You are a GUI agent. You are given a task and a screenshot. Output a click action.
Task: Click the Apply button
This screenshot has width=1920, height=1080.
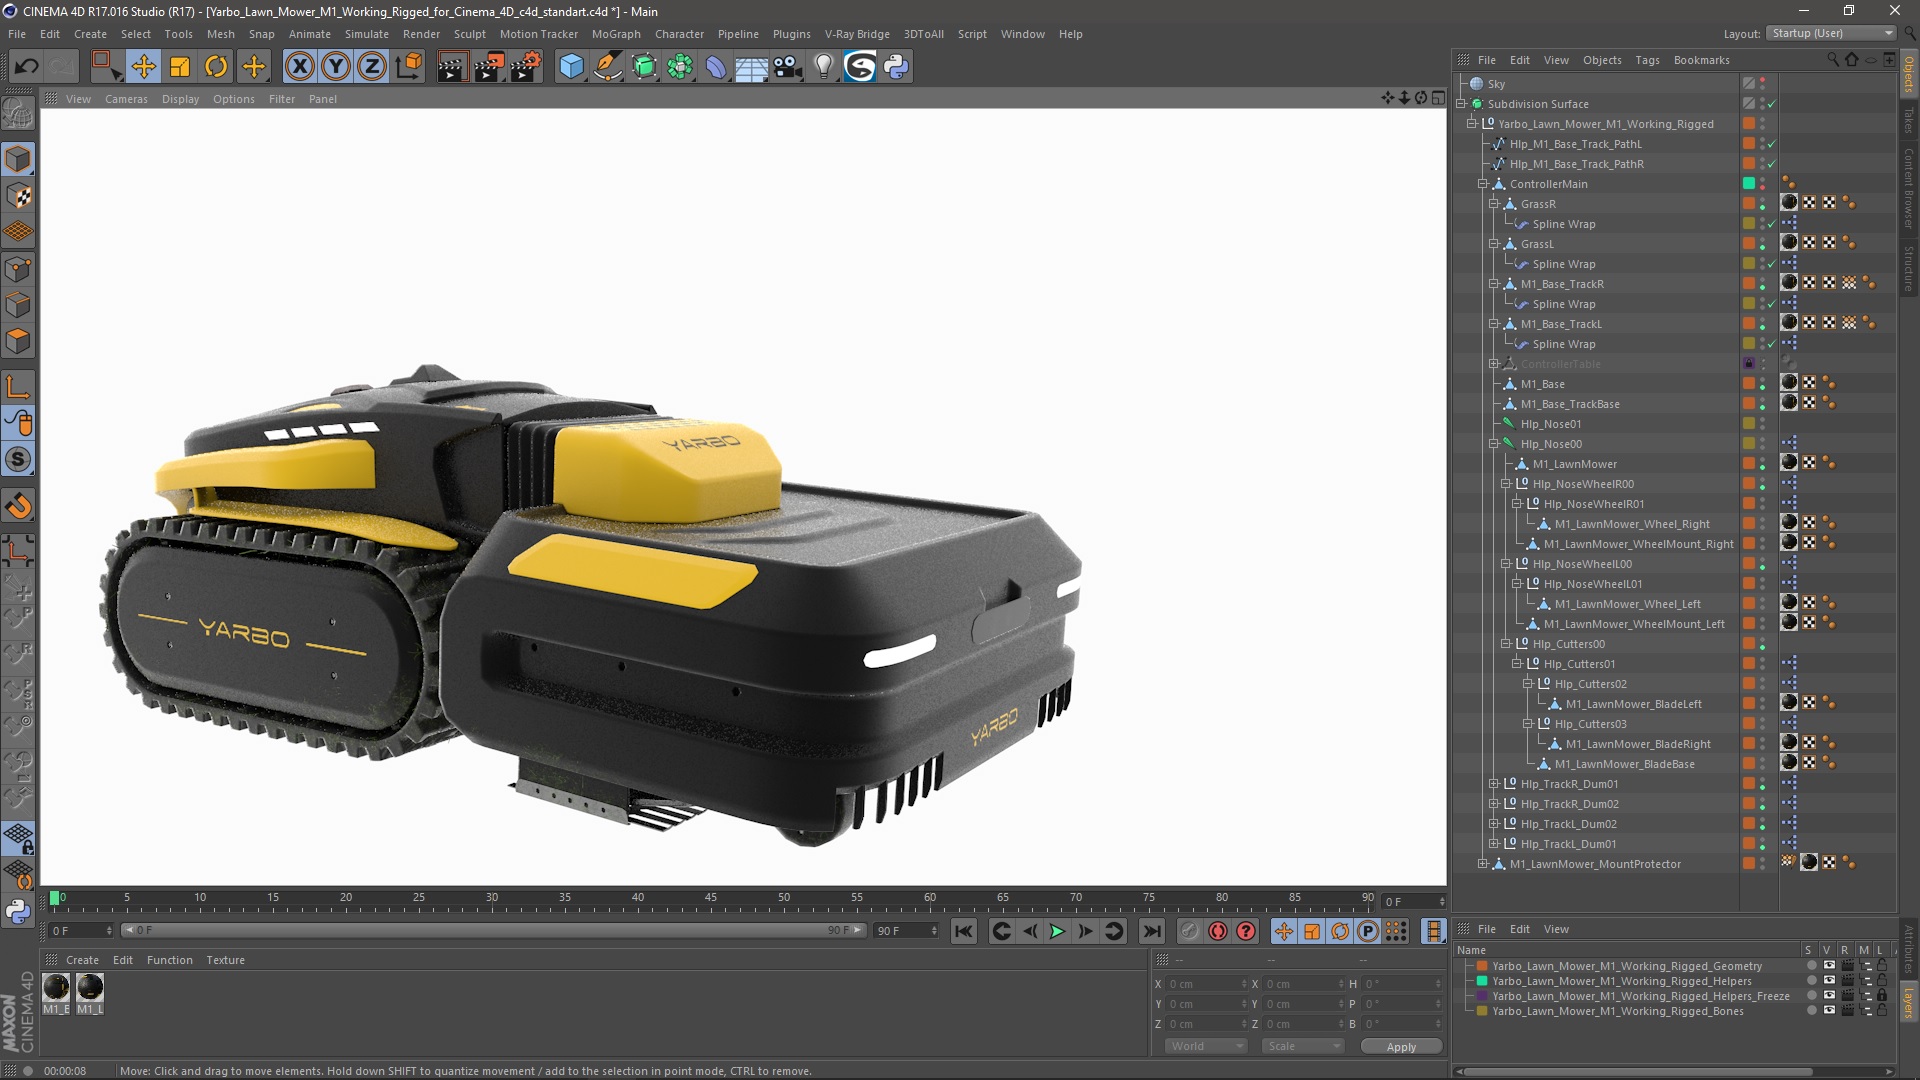[1401, 1046]
